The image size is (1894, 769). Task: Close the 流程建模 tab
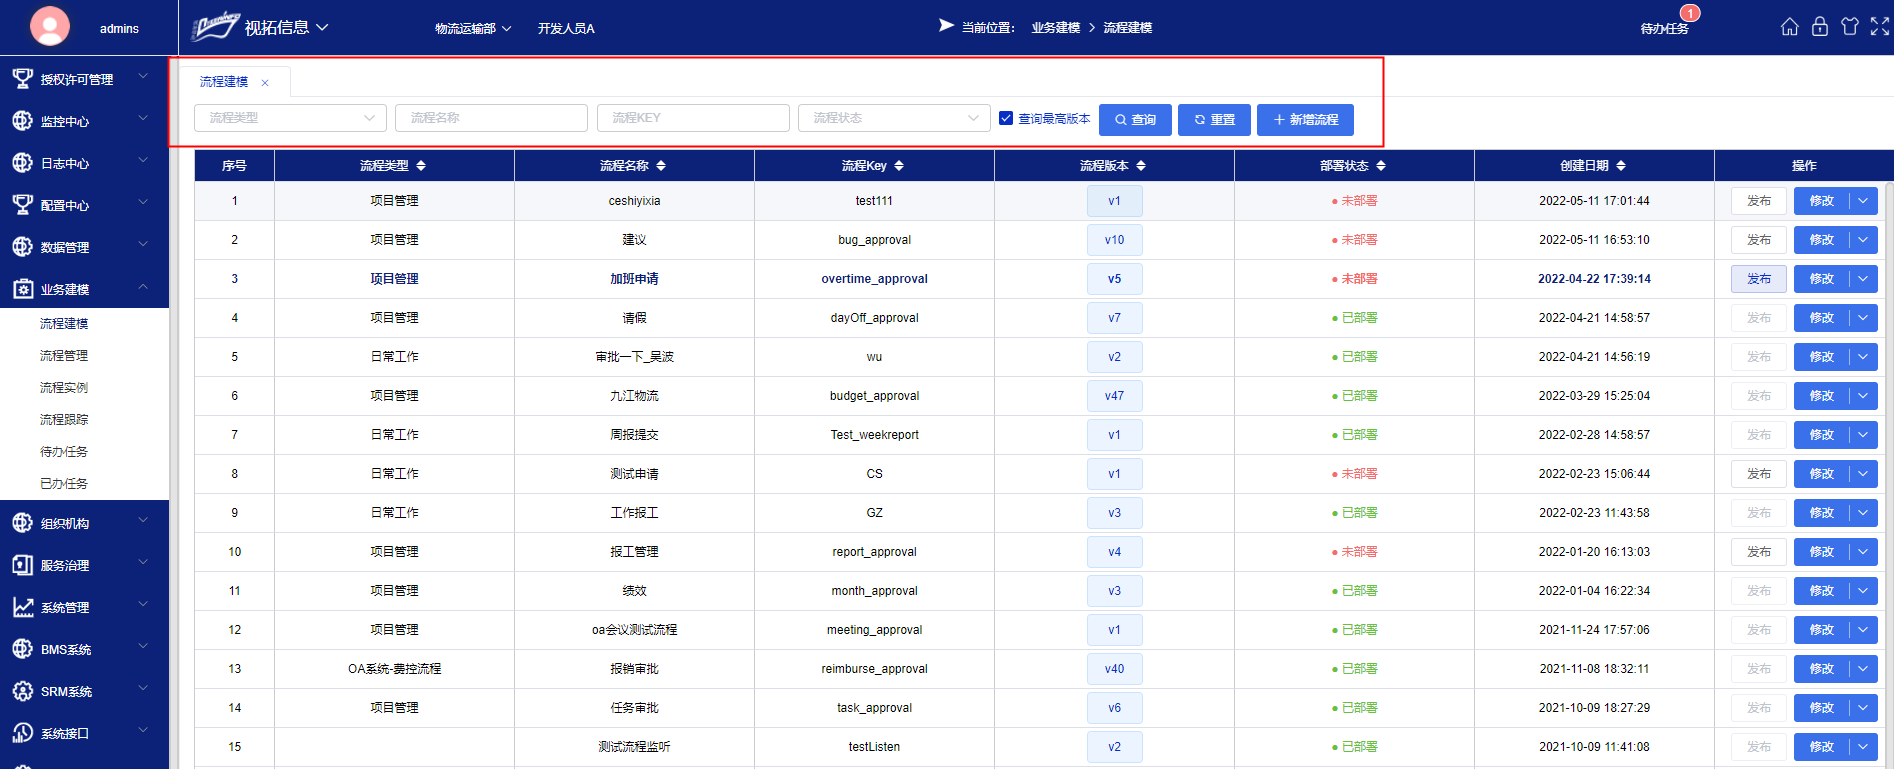click(265, 83)
